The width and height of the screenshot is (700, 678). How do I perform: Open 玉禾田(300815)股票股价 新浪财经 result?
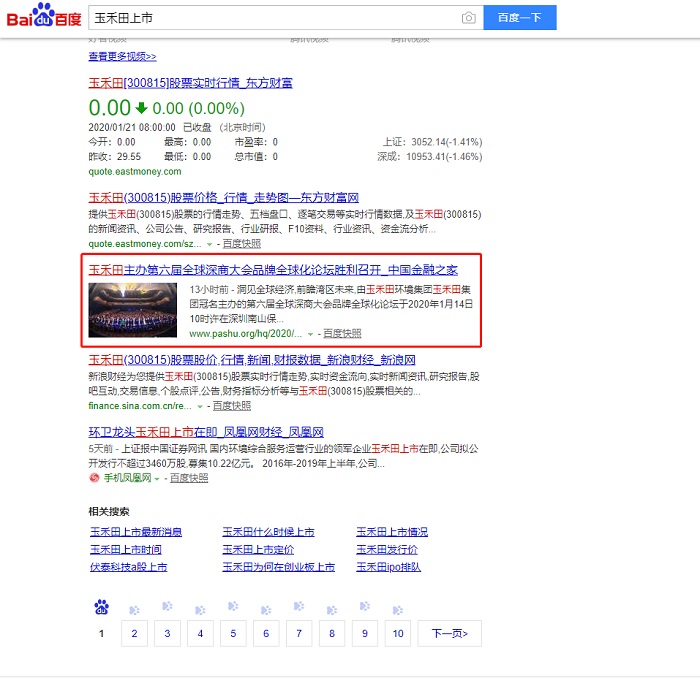pos(252,360)
